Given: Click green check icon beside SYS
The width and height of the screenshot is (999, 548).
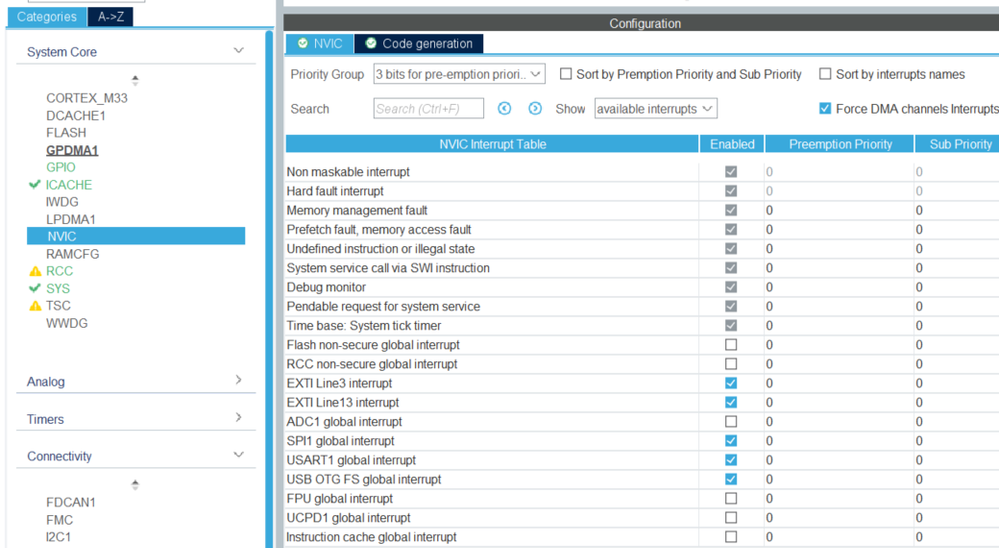Looking at the screenshot, I should coord(34,288).
